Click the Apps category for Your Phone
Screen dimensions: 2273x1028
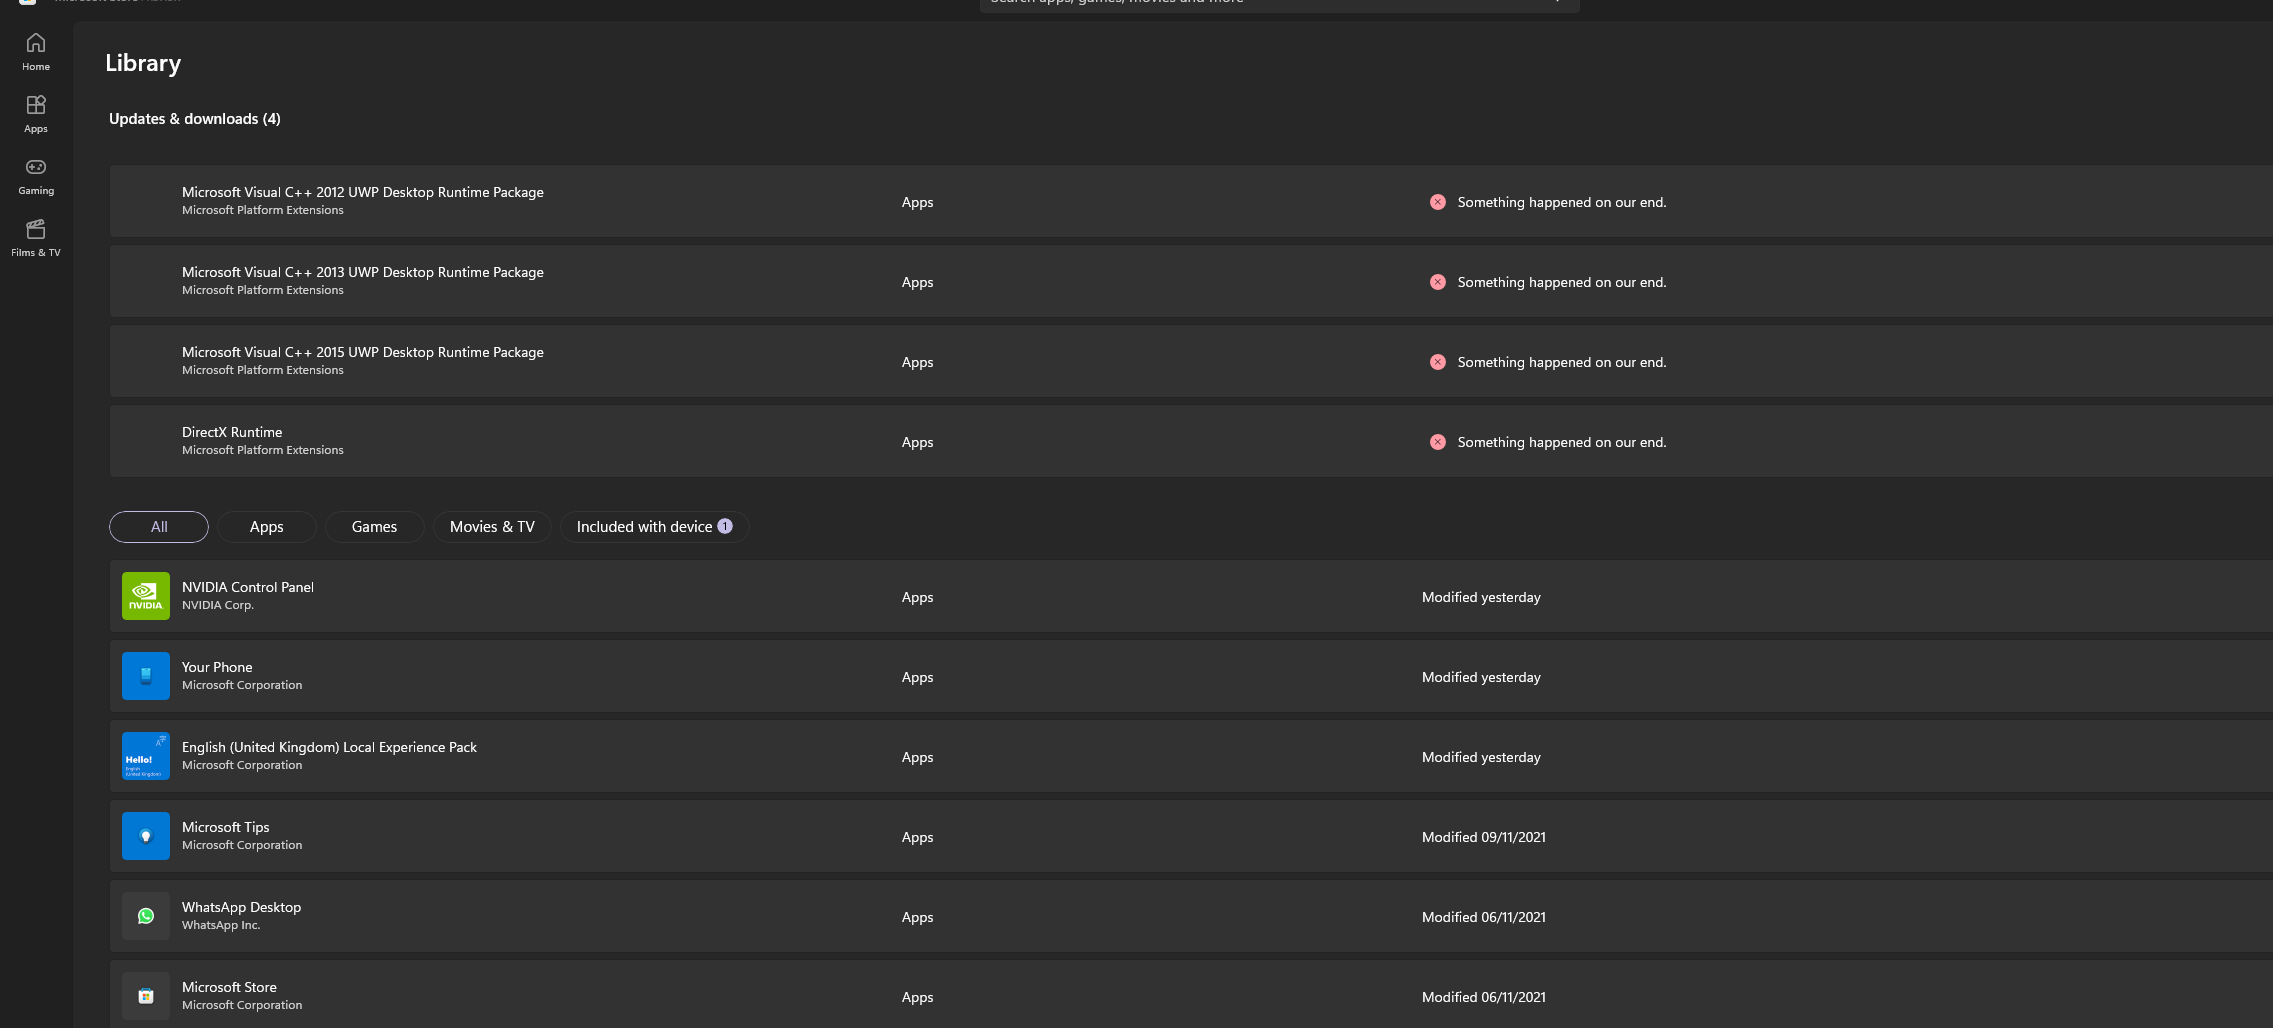(x=917, y=677)
